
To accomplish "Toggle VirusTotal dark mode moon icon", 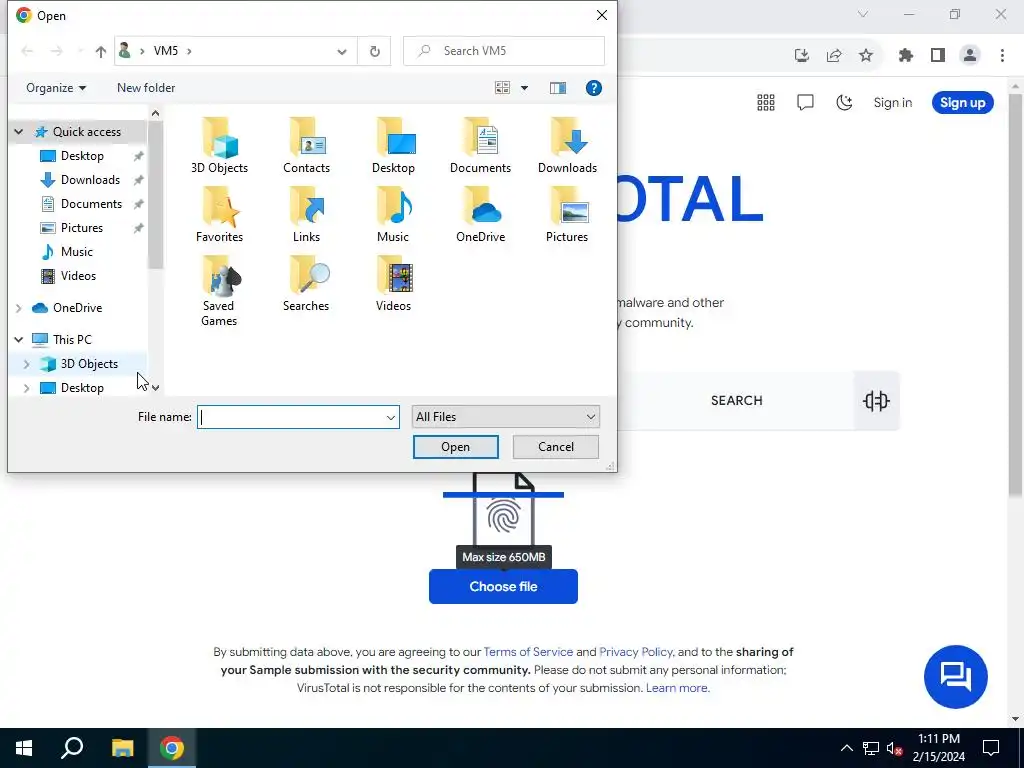I will pyautogui.click(x=844, y=103).
